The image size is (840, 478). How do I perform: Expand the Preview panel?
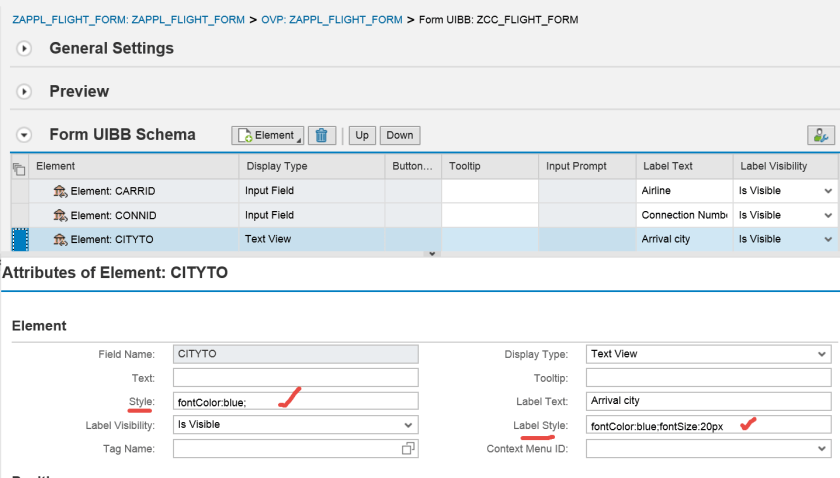point(25,92)
